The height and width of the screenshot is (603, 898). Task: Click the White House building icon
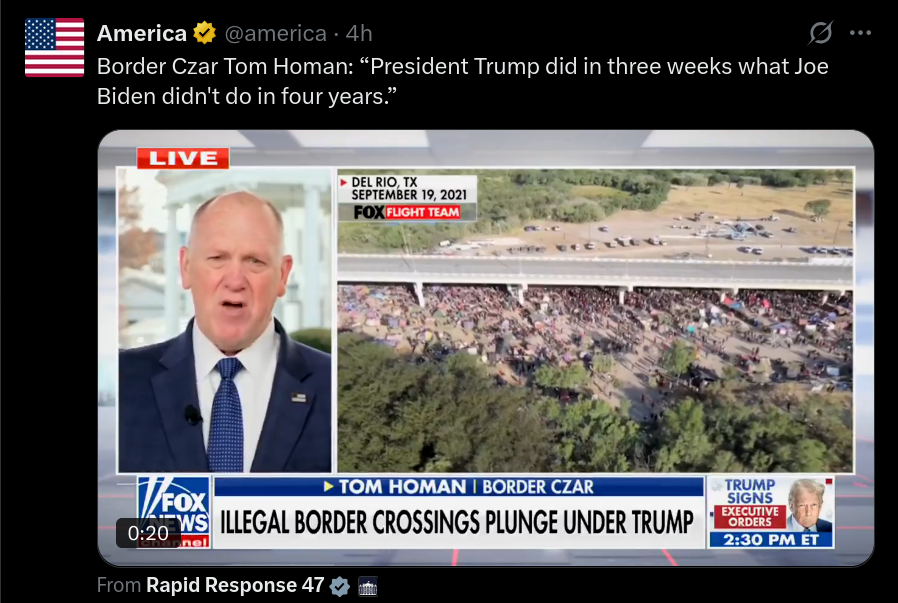[368, 586]
